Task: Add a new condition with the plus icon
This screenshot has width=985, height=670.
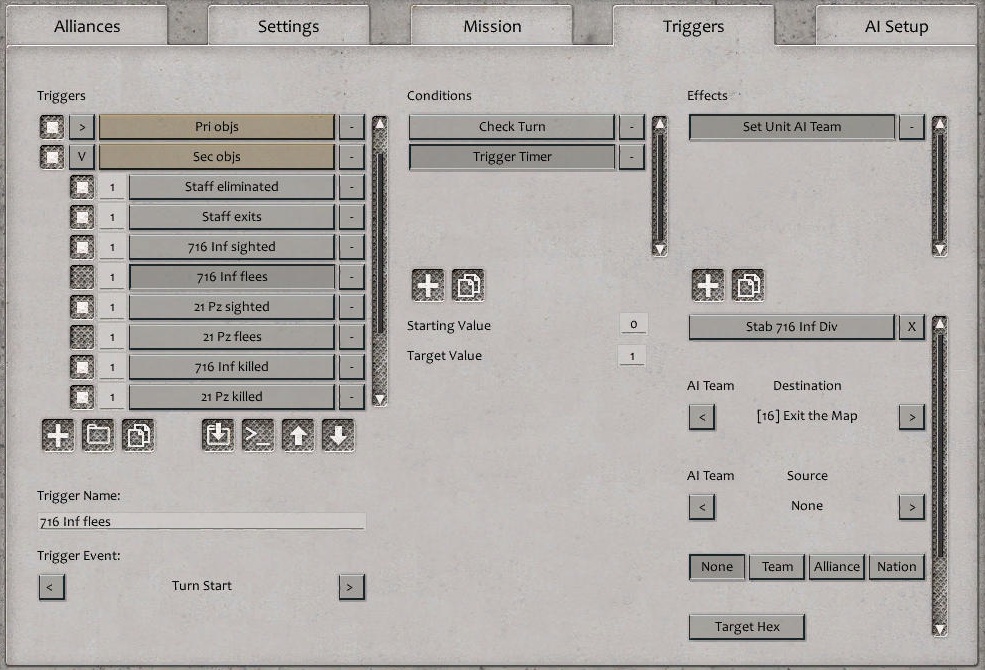Action: click(x=428, y=284)
